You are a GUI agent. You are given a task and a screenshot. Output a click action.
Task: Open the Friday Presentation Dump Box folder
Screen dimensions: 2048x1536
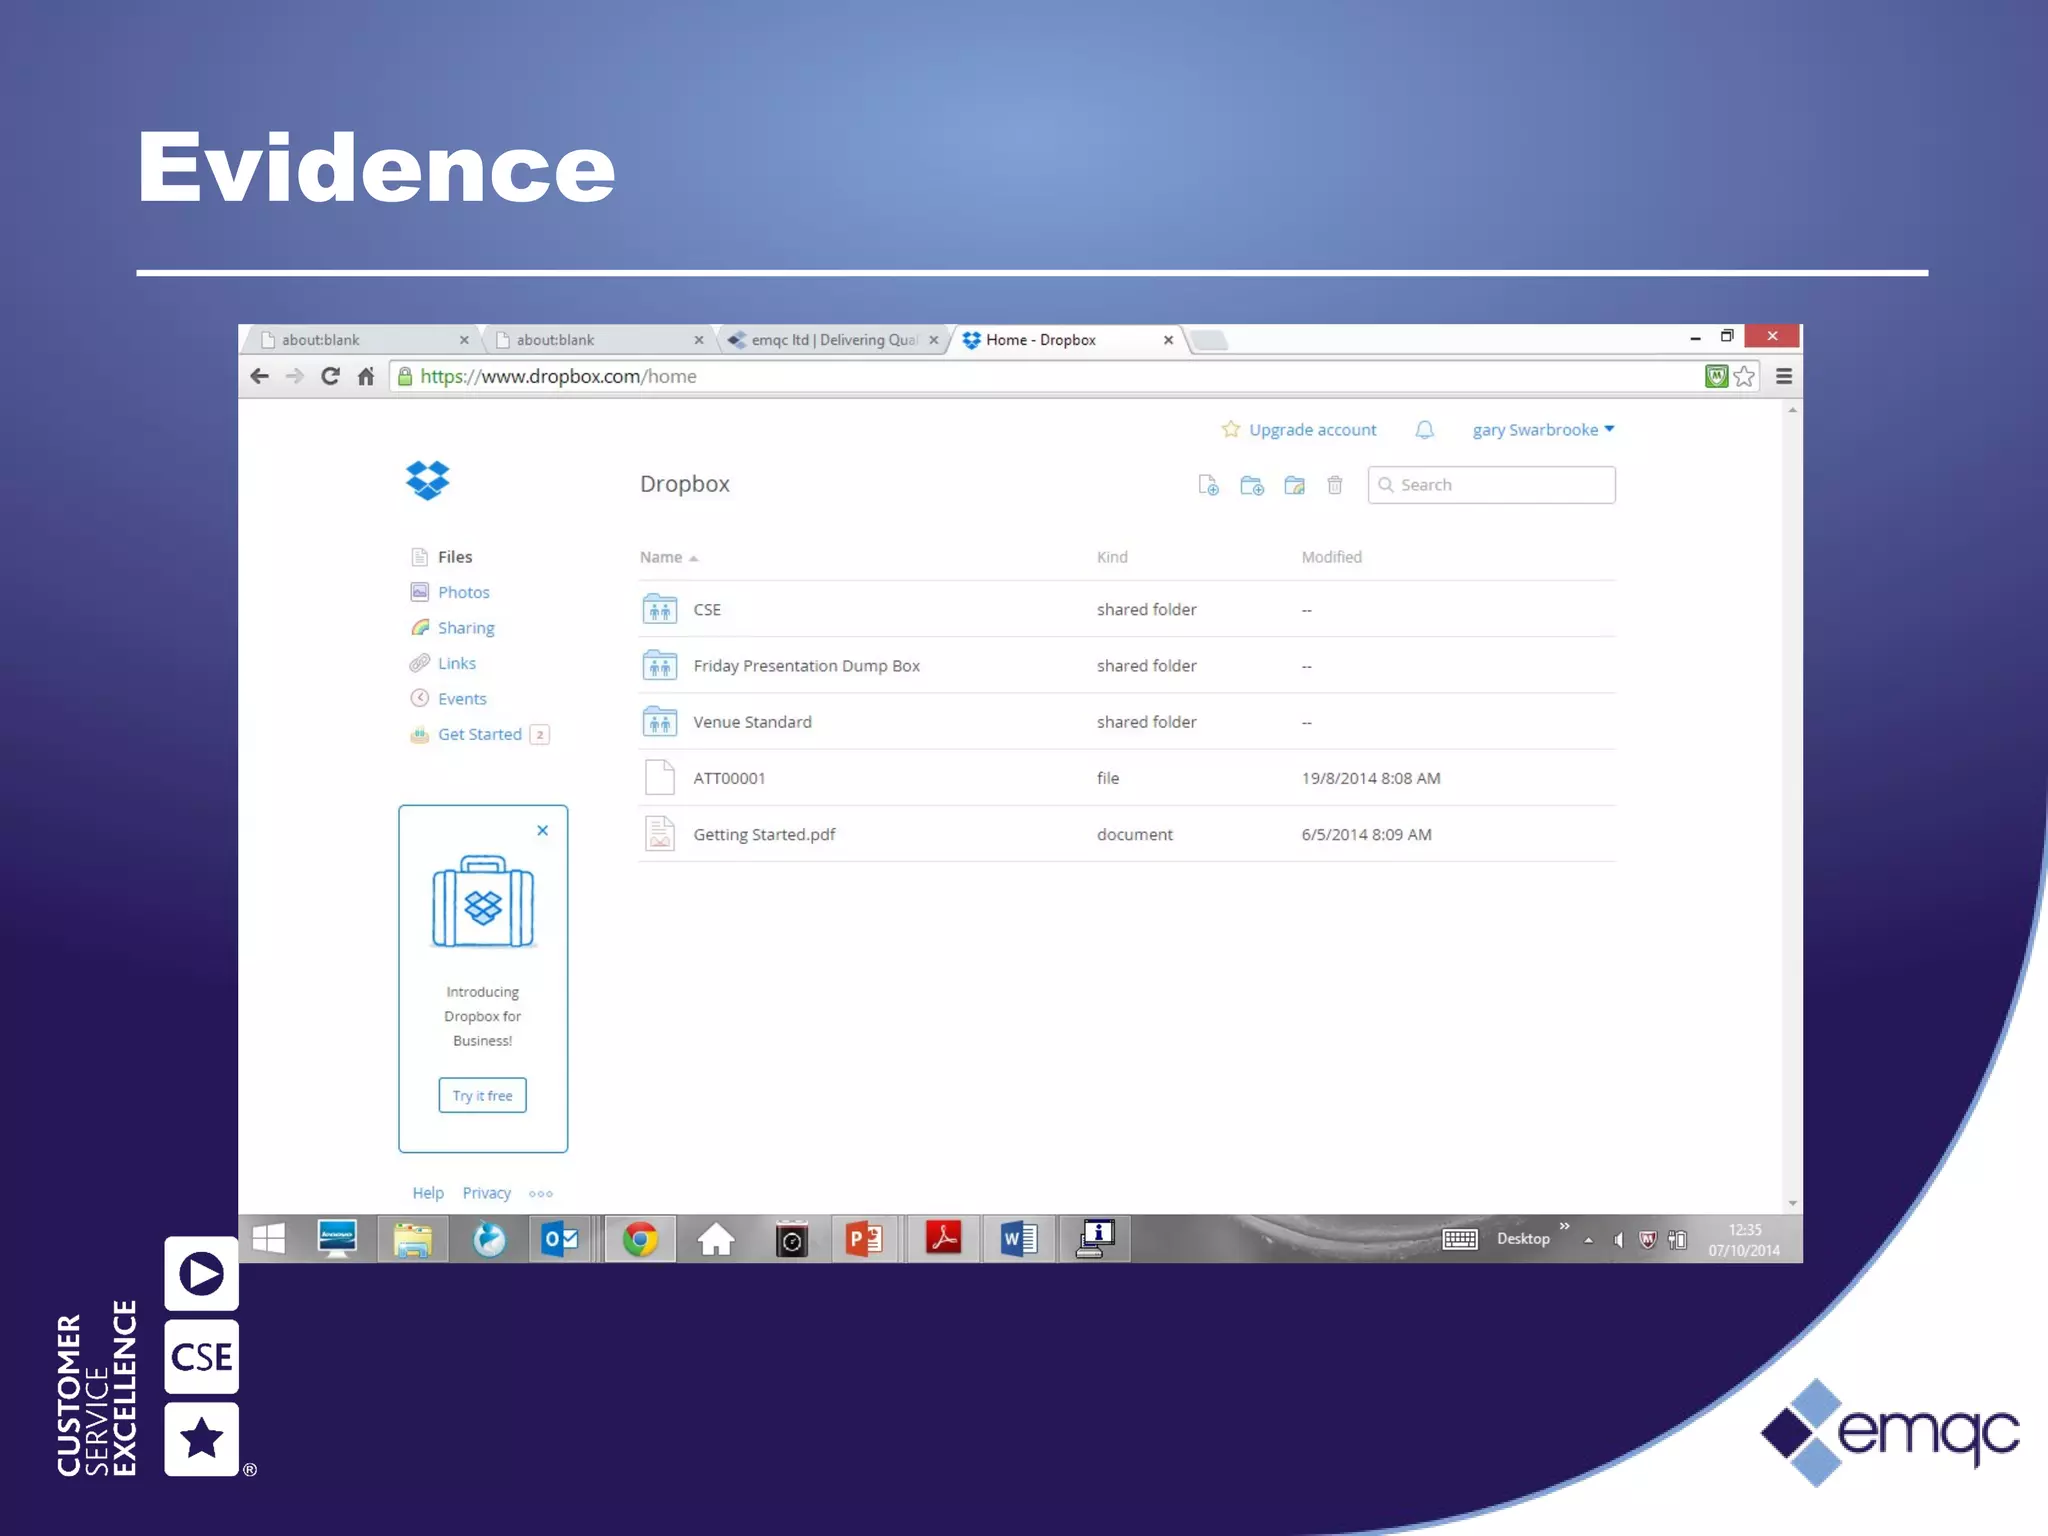[x=806, y=666]
